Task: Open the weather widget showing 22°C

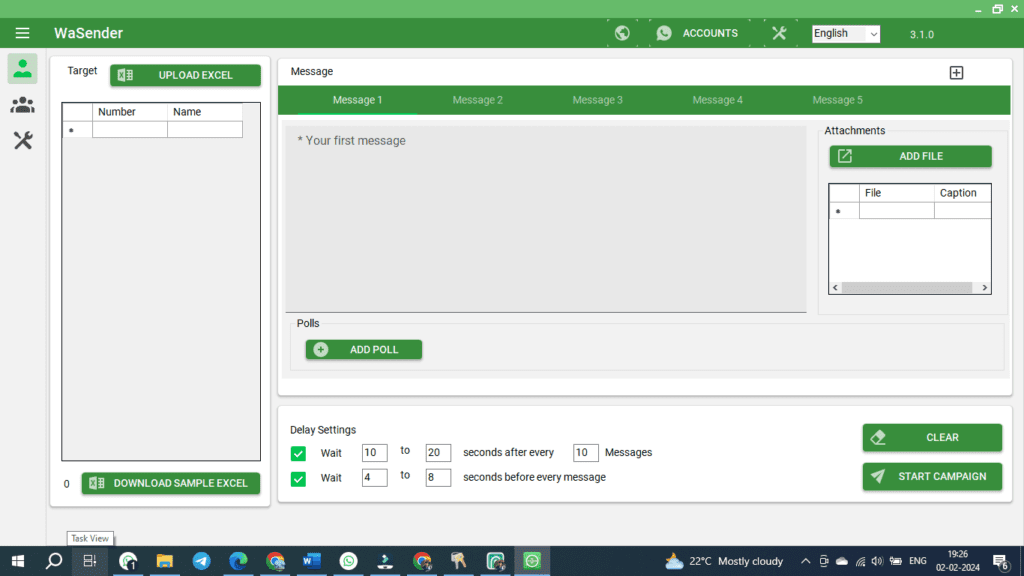Action: (x=724, y=561)
